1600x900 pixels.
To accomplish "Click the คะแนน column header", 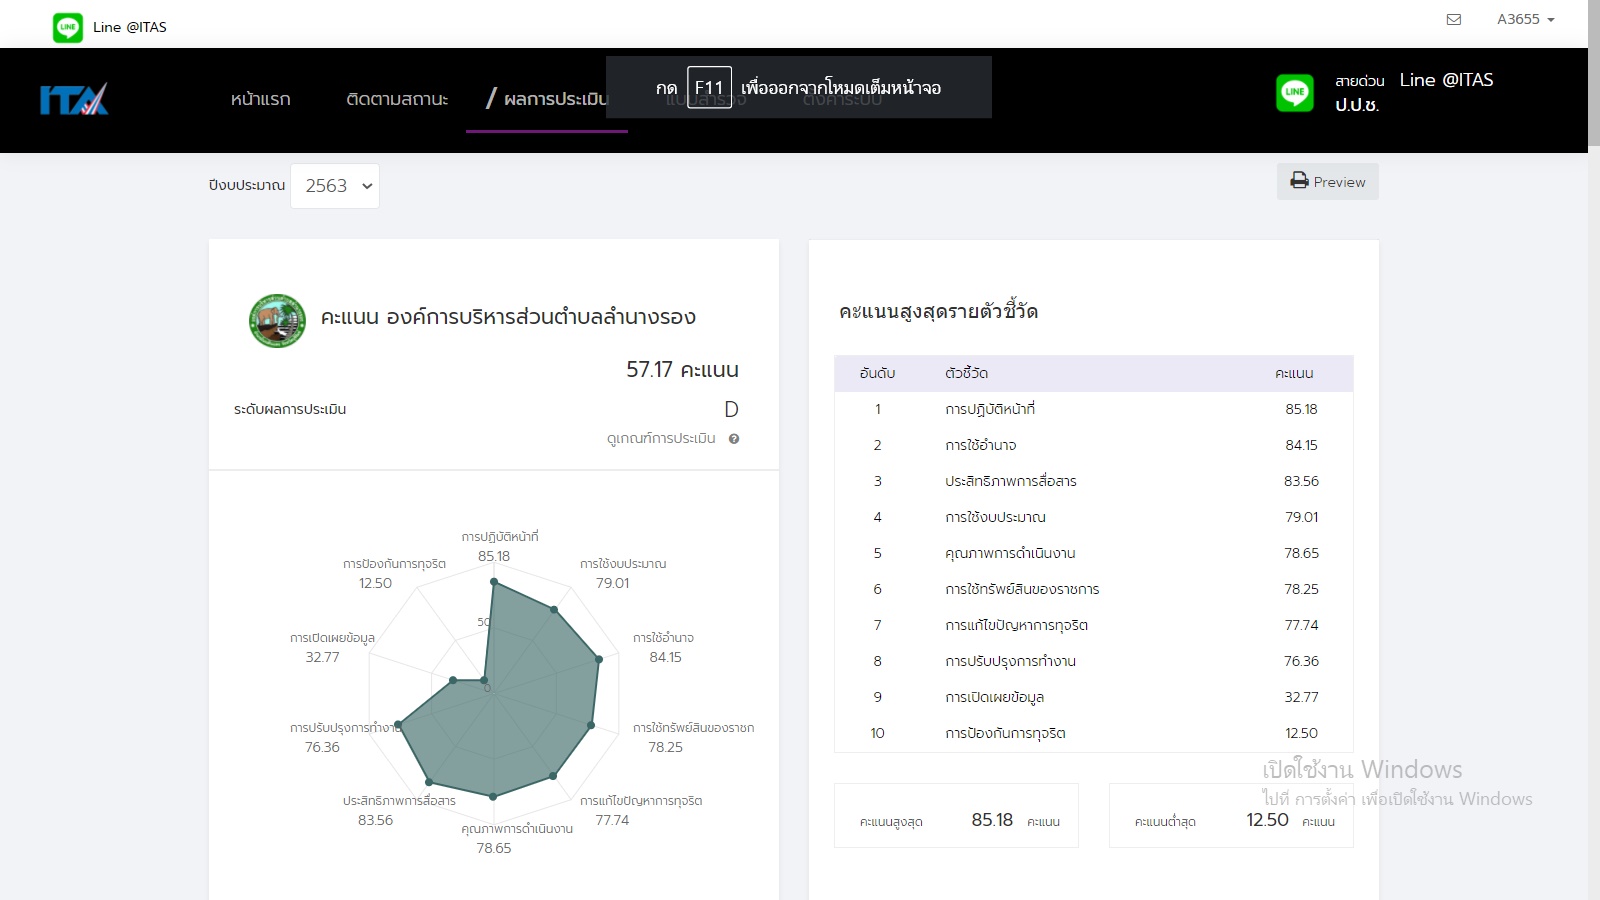I will coord(1294,373).
